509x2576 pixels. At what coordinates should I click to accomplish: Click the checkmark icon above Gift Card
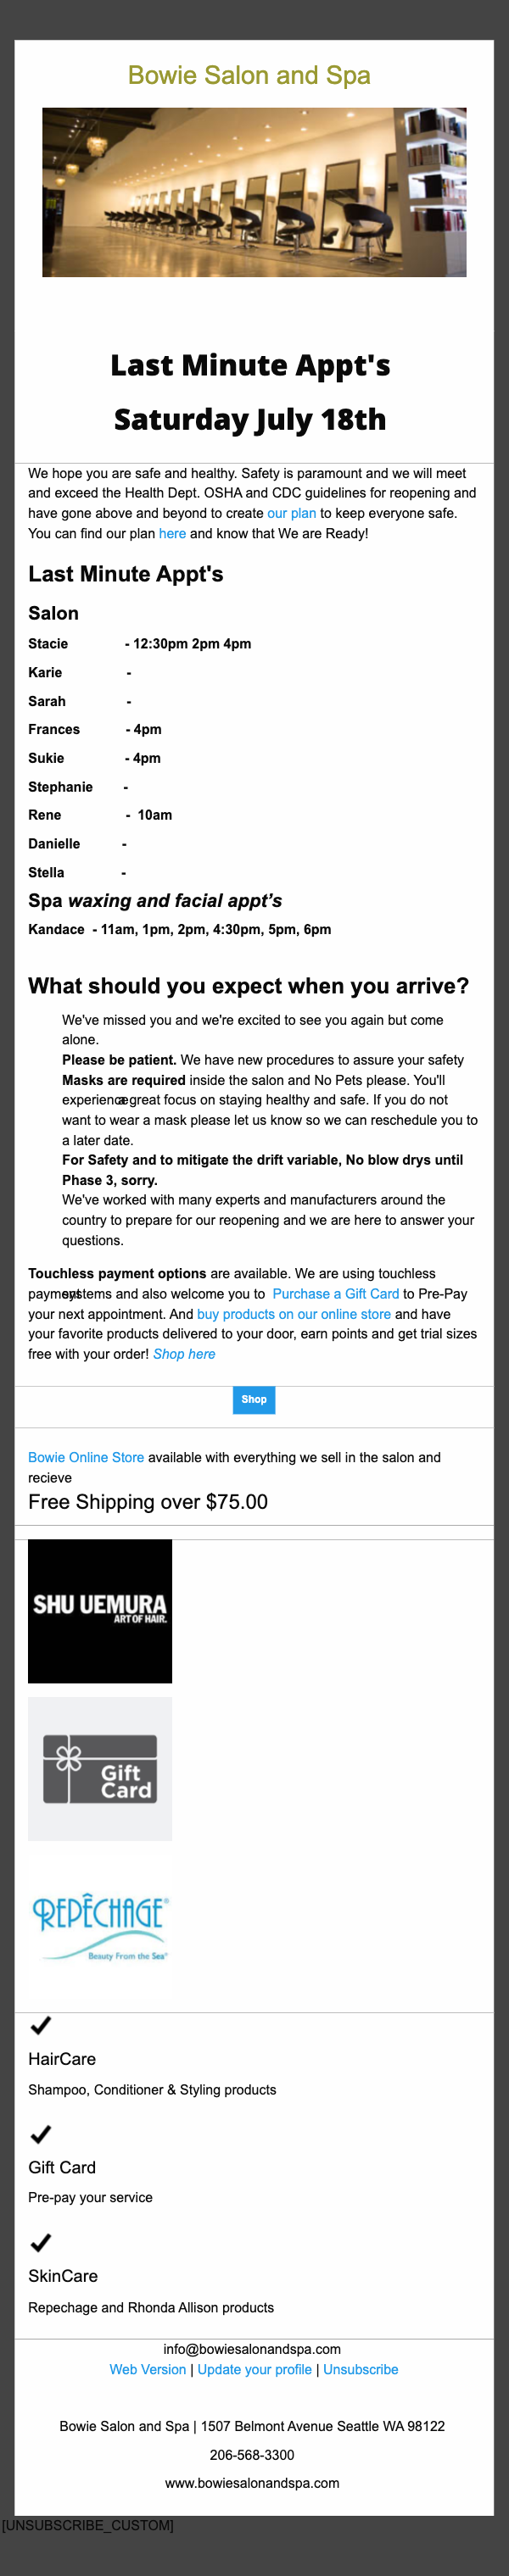pyautogui.click(x=41, y=2134)
